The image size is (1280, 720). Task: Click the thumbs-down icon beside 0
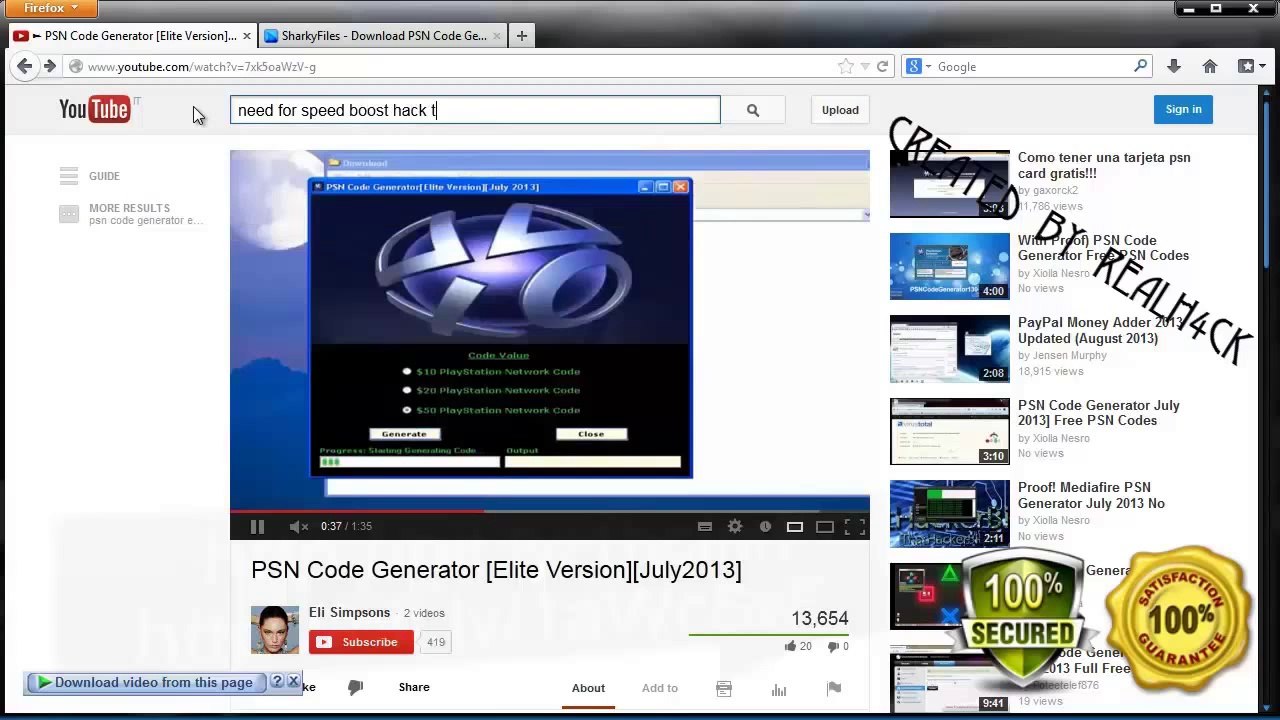(832, 647)
